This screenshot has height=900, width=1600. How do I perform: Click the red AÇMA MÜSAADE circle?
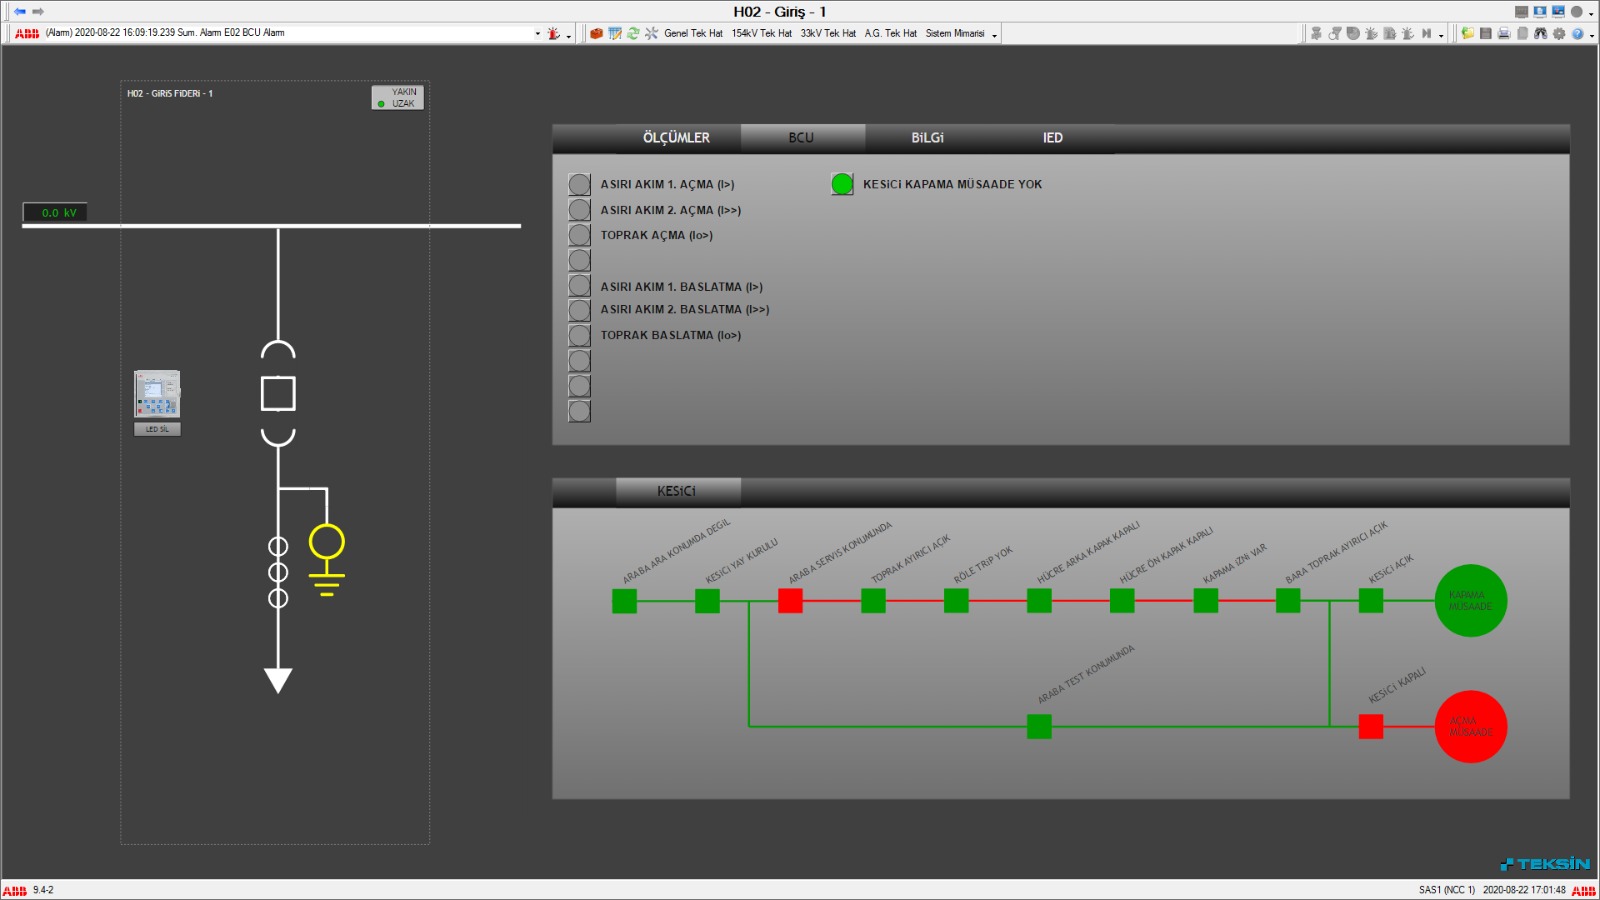tap(1470, 727)
